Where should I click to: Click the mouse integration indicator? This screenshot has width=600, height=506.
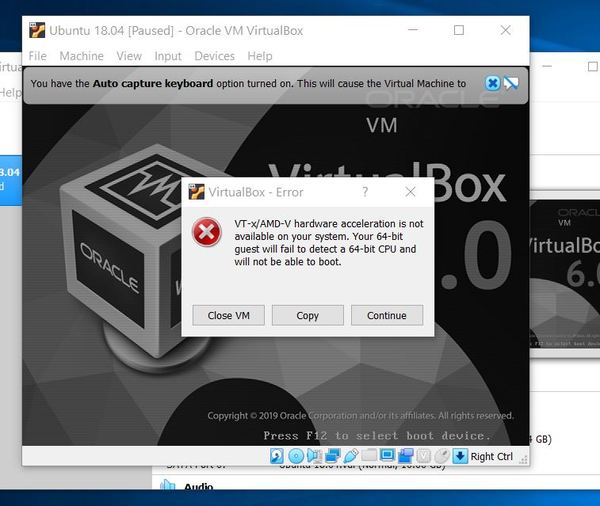click(x=442, y=456)
